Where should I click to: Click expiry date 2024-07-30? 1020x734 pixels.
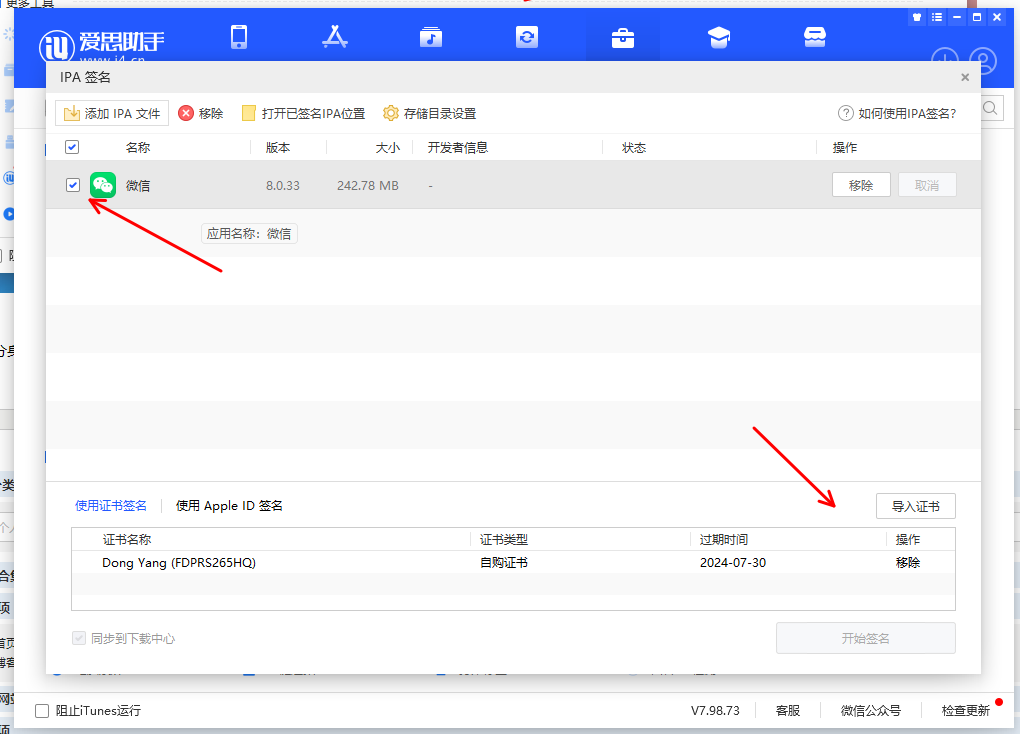tap(733, 562)
